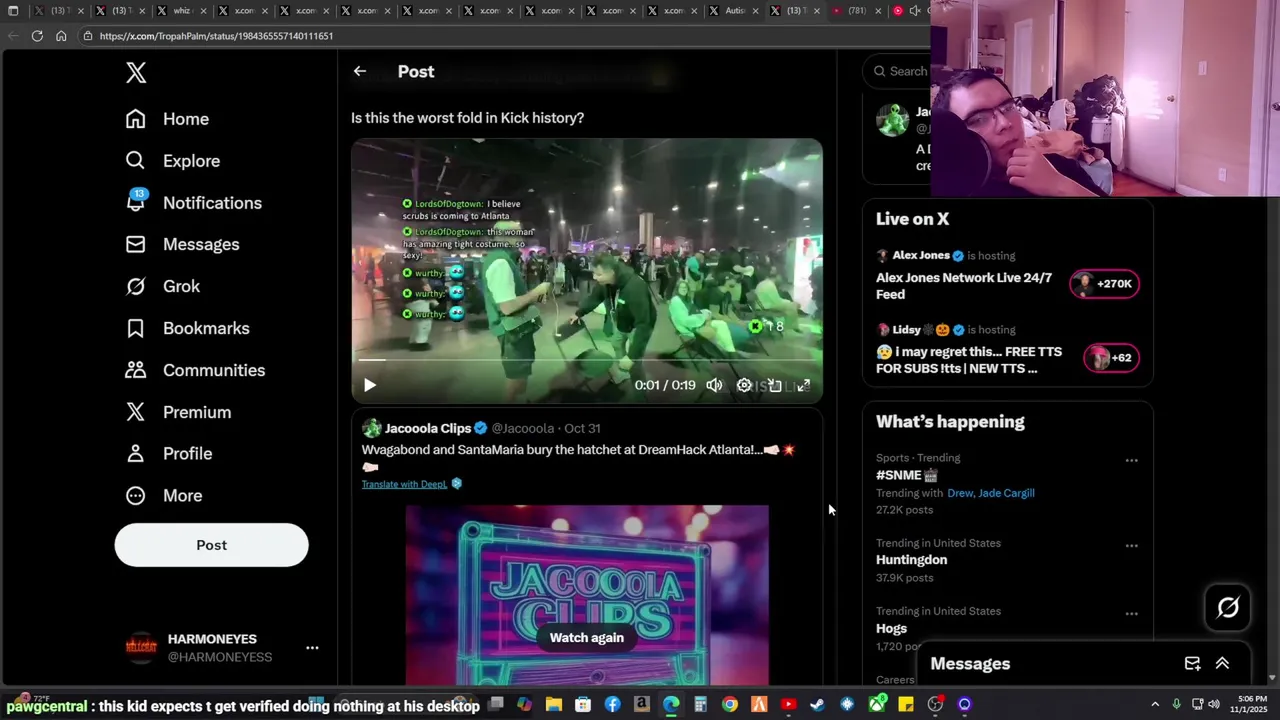Viewport: 1280px width, 720px height.
Task: Open Profile in the sidebar
Action: coord(168,453)
